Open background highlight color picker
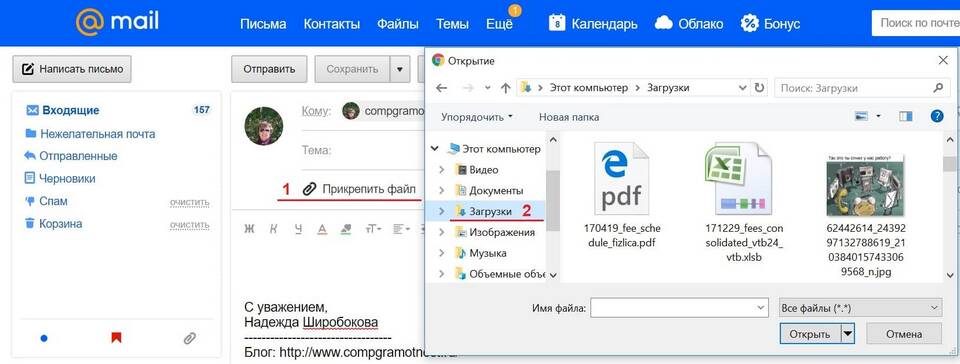960x364 pixels. 346,229
